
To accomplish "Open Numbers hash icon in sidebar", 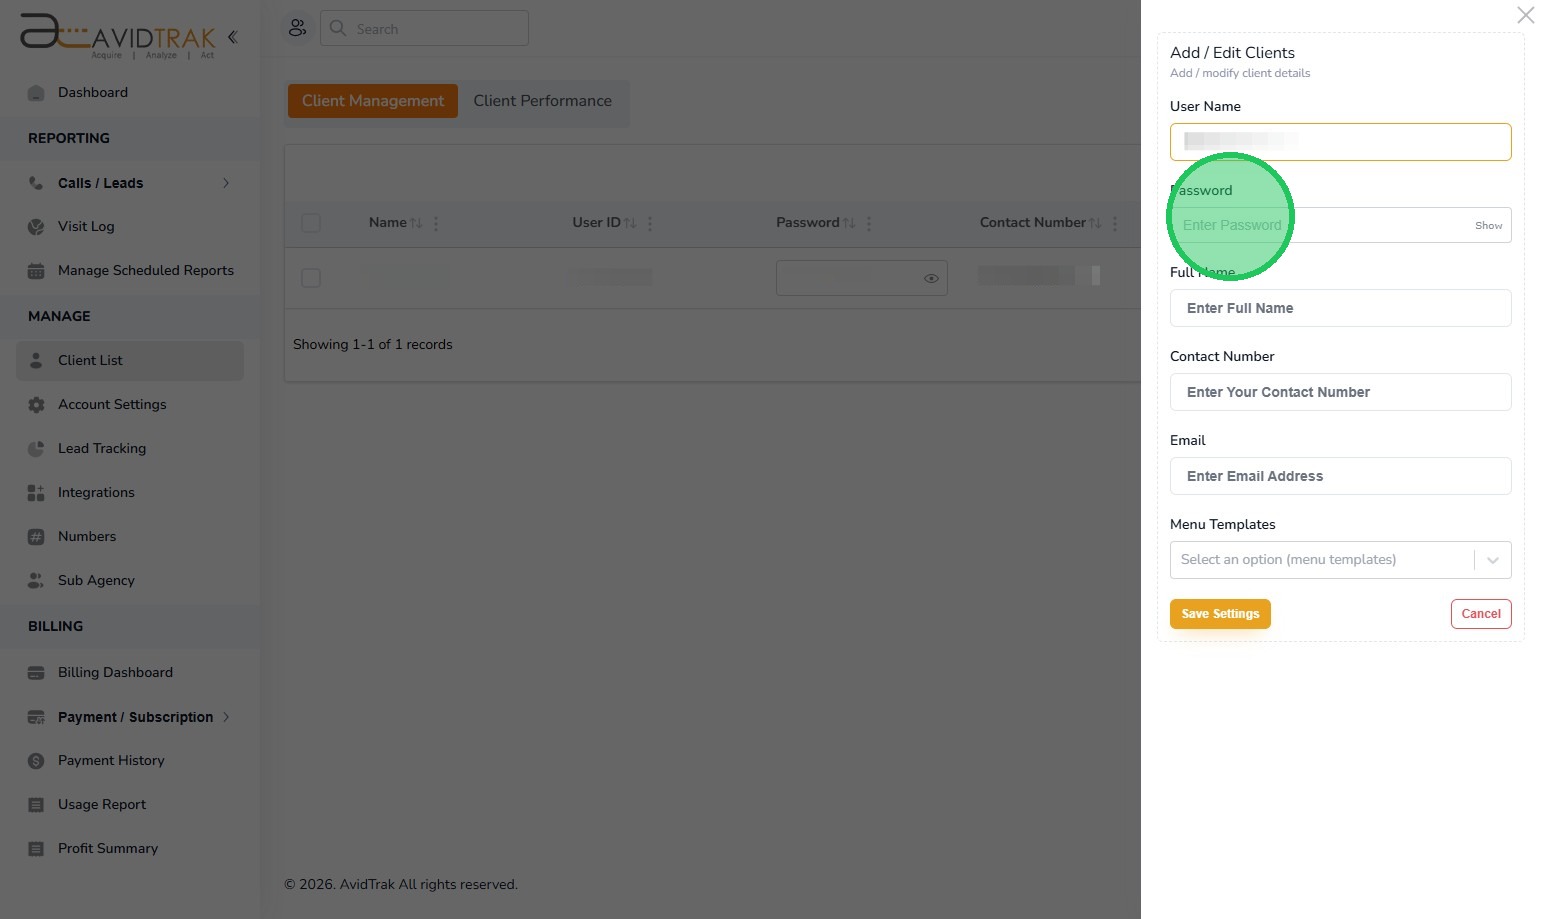I will pyautogui.click(x=36, y=537).
